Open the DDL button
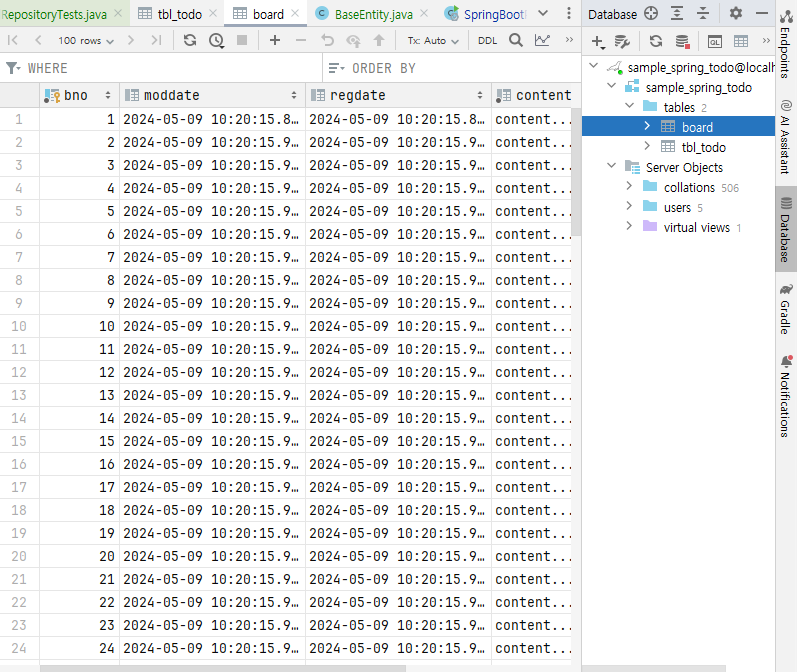Screen dimensions: 797x672 point(487,41)
